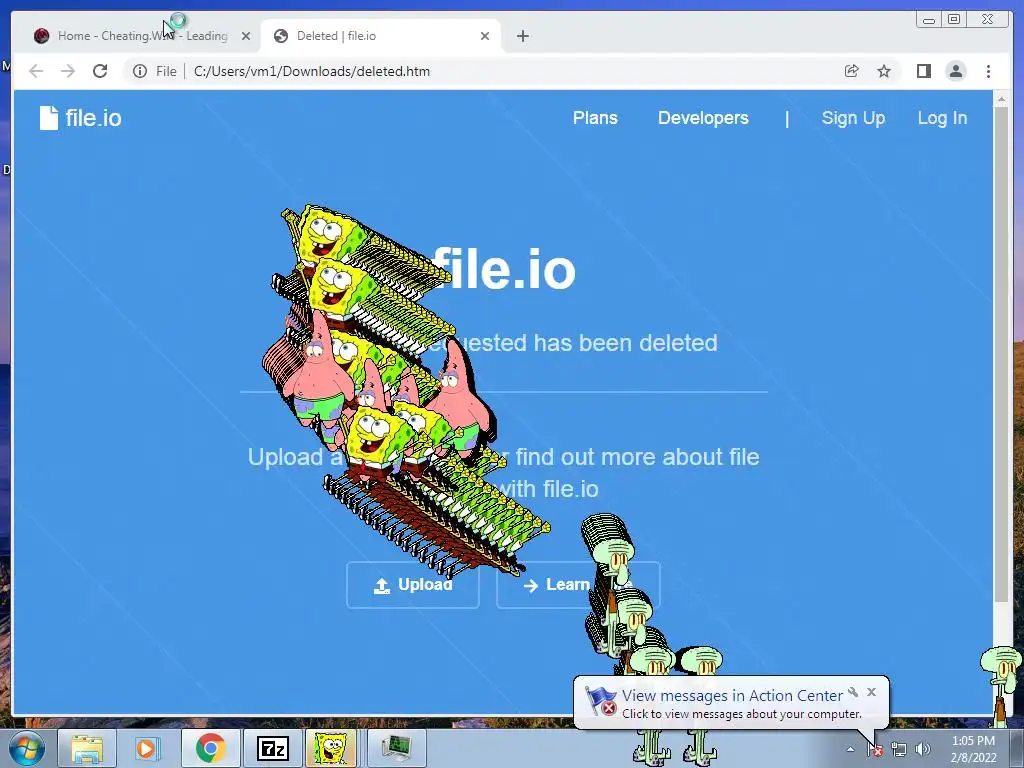Click the wrench icon in notification balloon

coord(853,692)
